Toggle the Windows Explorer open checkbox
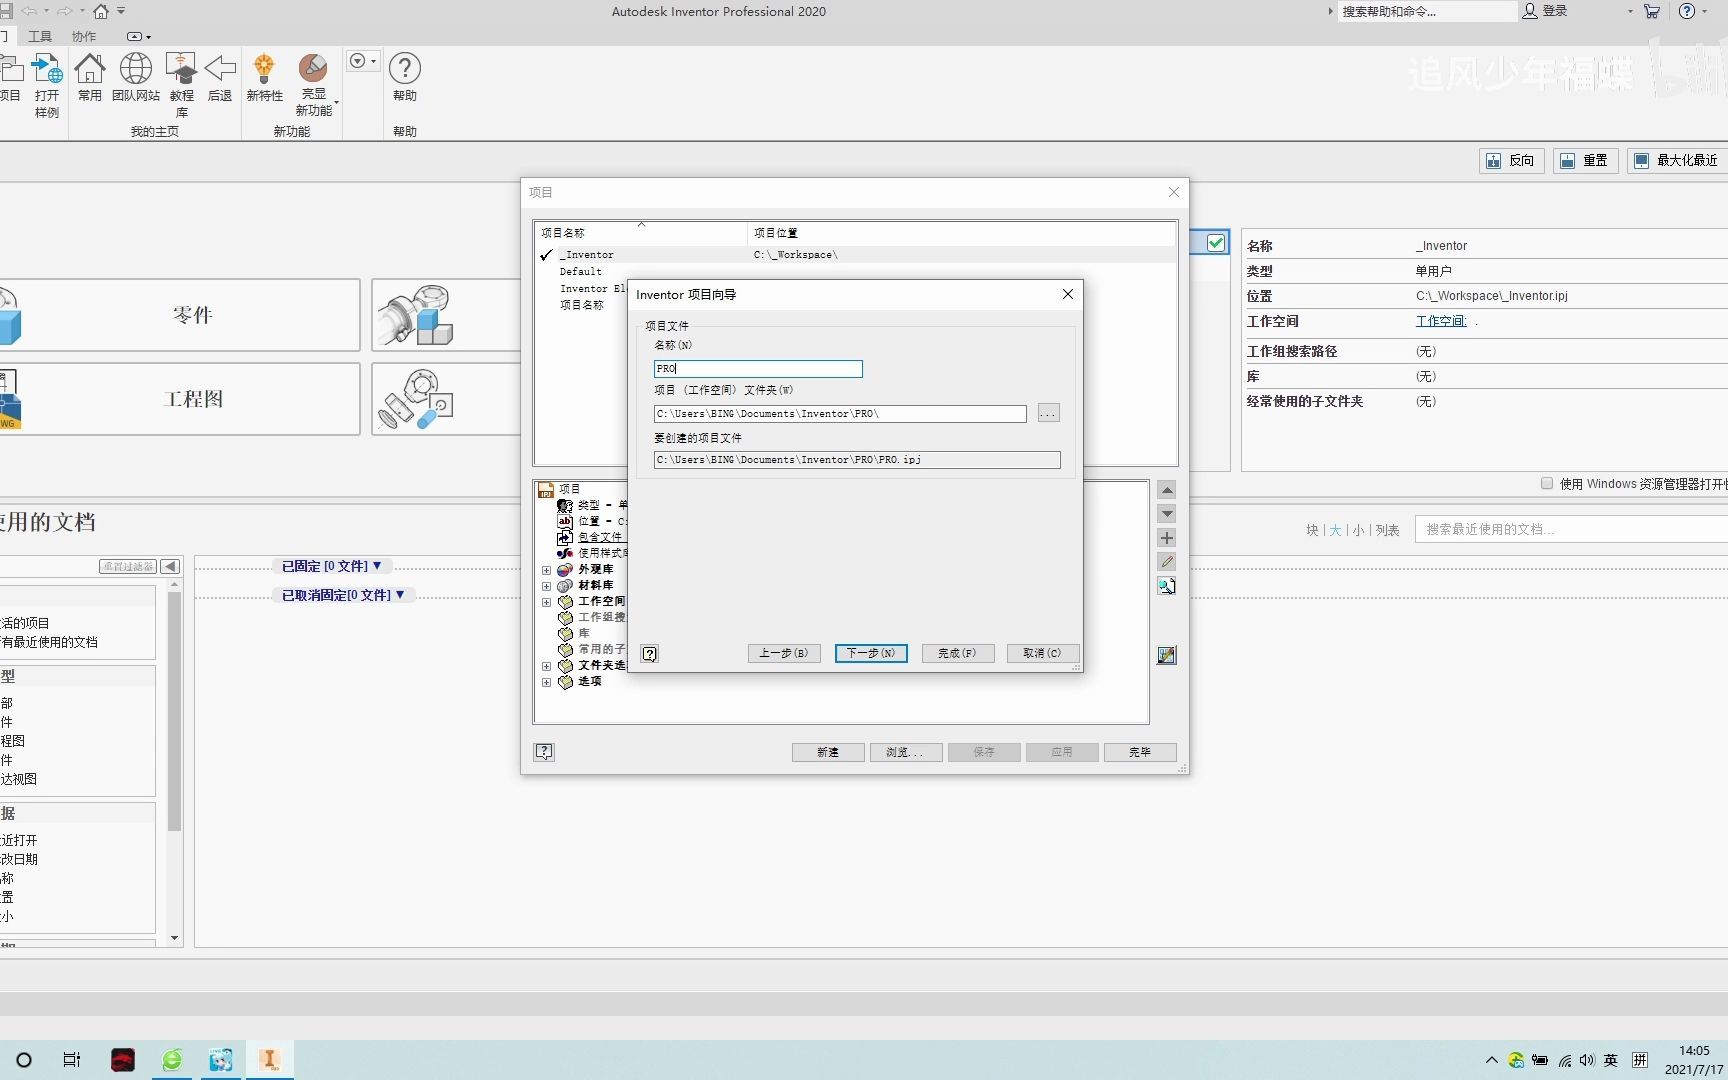Screen dimensions: 1728x1080 [x=1547, y=484]
